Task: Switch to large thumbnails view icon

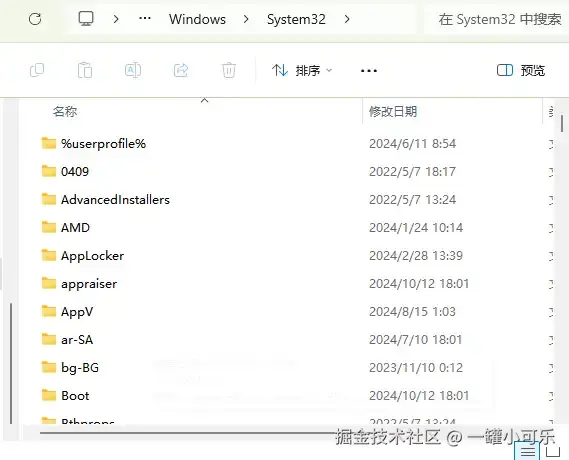Action: point(554,452)
